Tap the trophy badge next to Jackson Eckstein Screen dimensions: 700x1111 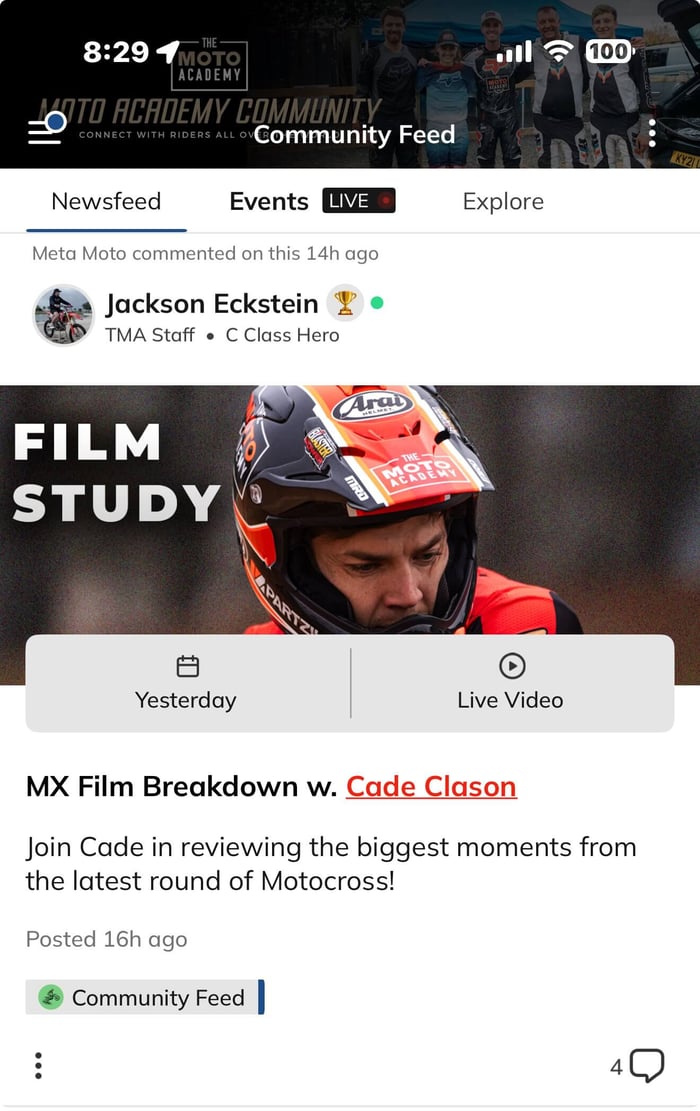click(x=345, y=303)
